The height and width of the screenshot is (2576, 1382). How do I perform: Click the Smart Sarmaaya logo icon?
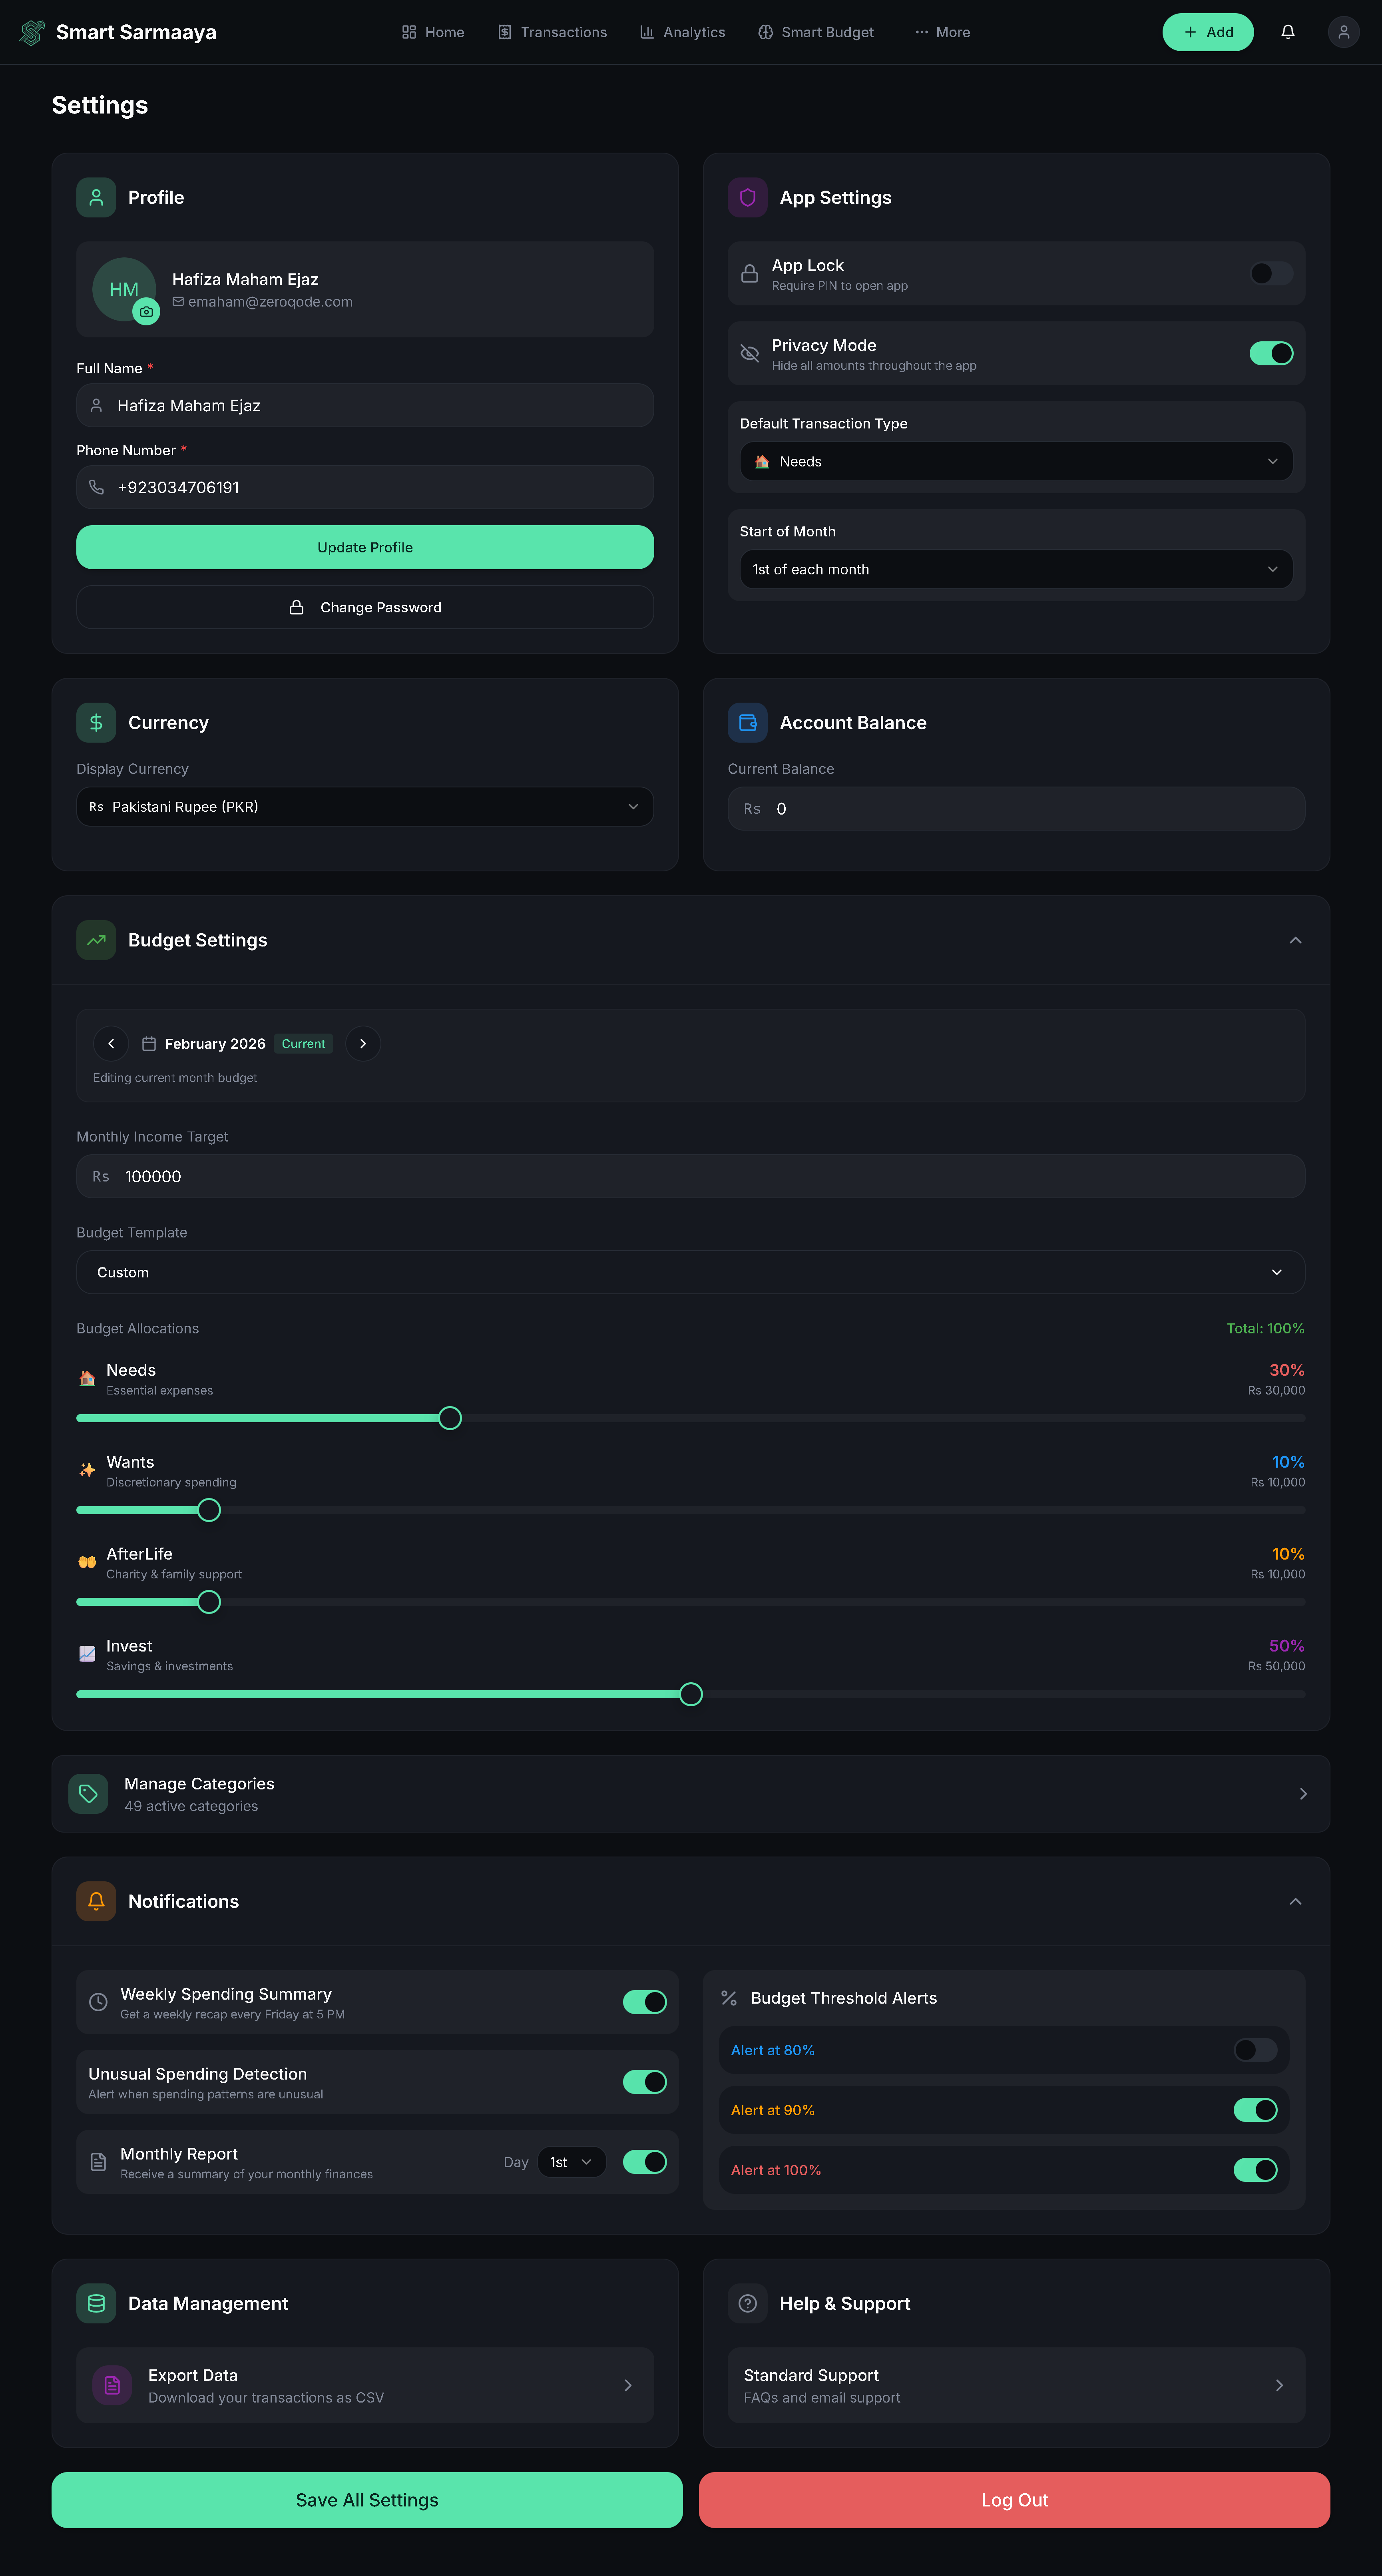click(x=32, y=32)
